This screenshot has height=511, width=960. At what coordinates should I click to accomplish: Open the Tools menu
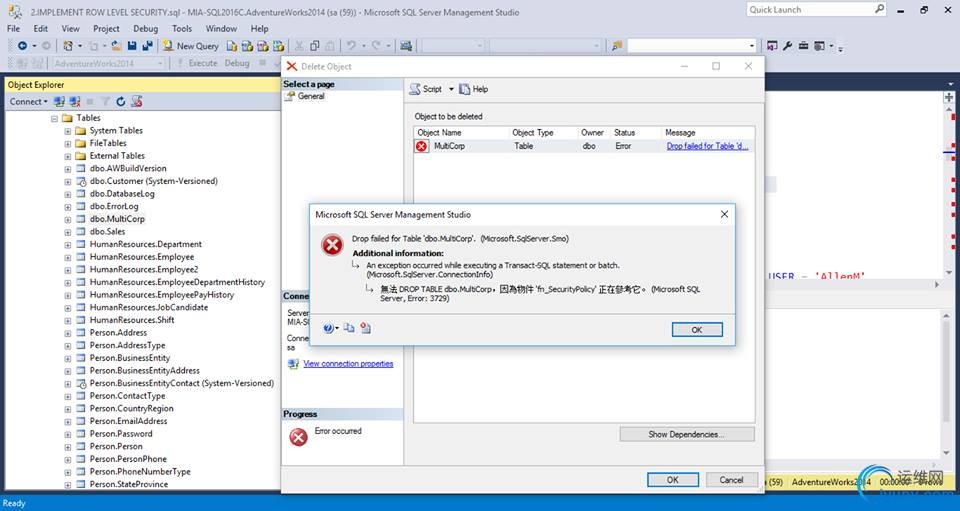(182, 28)
